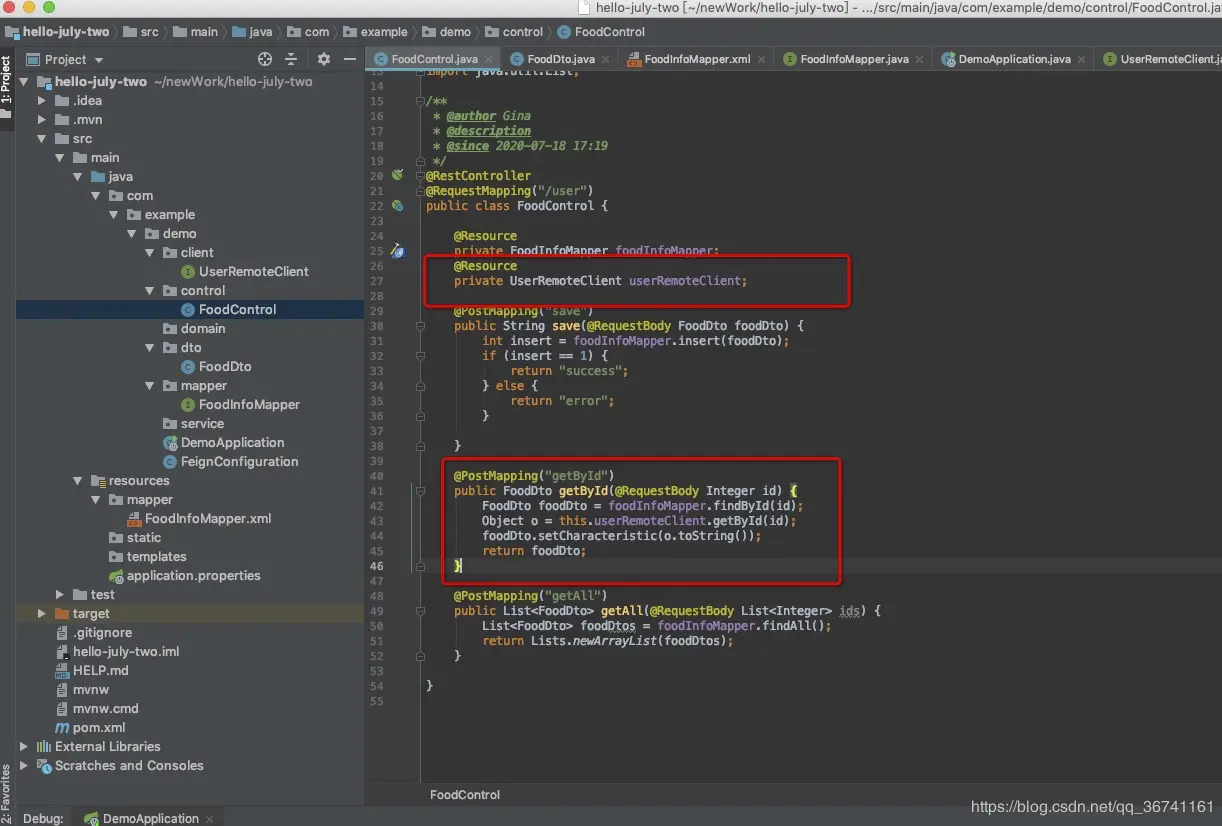Select UserRemoteClient in the project tree
The height and width of the screenshot is (826, 1222).
(x=253, y=271)
